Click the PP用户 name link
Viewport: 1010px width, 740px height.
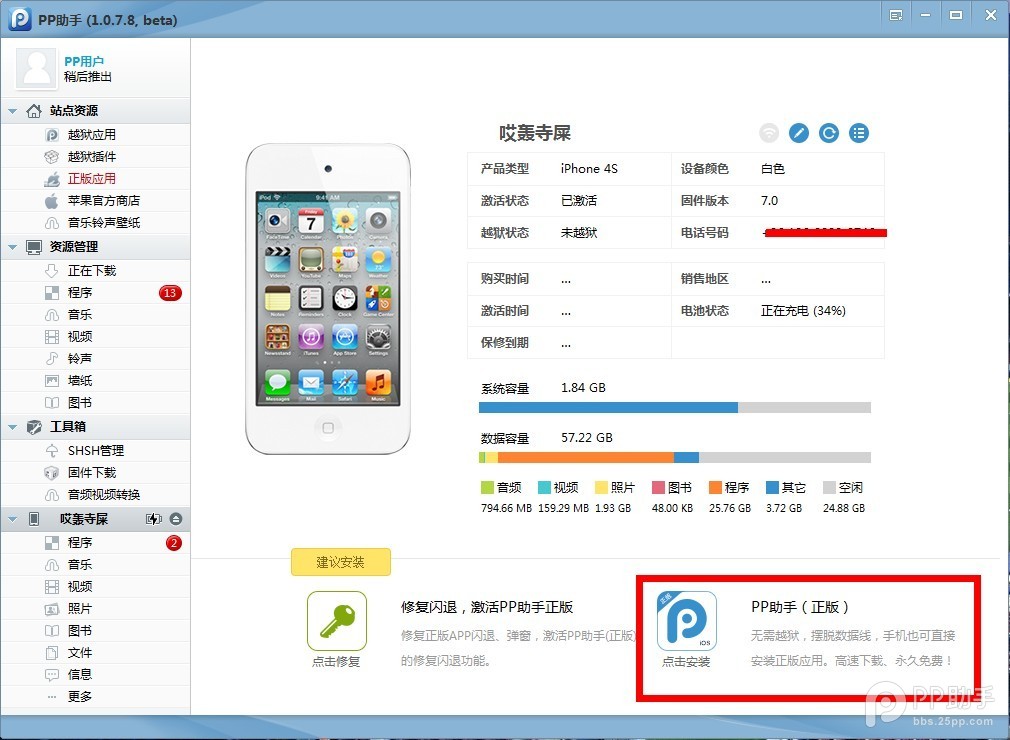pyautogui.click(x=84, y=61)
